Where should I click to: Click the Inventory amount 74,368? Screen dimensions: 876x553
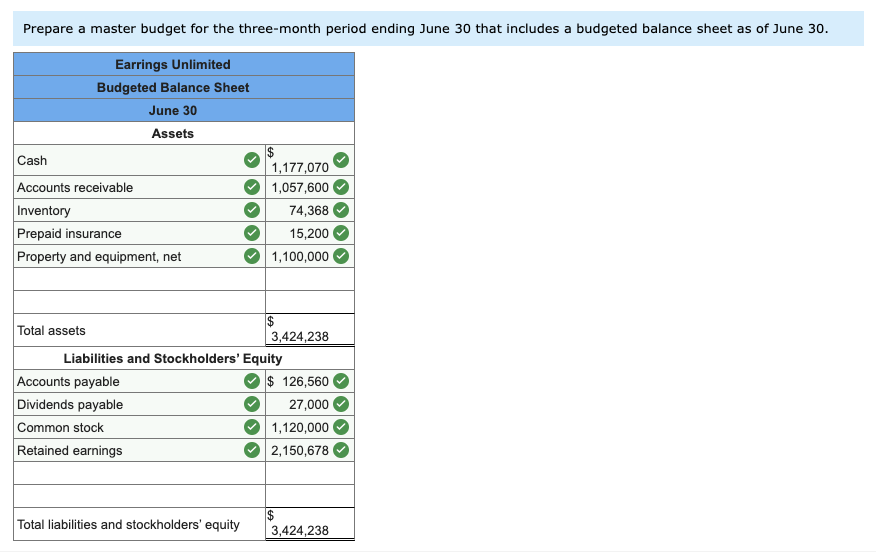pyautogui.click(x=310, y=210)
